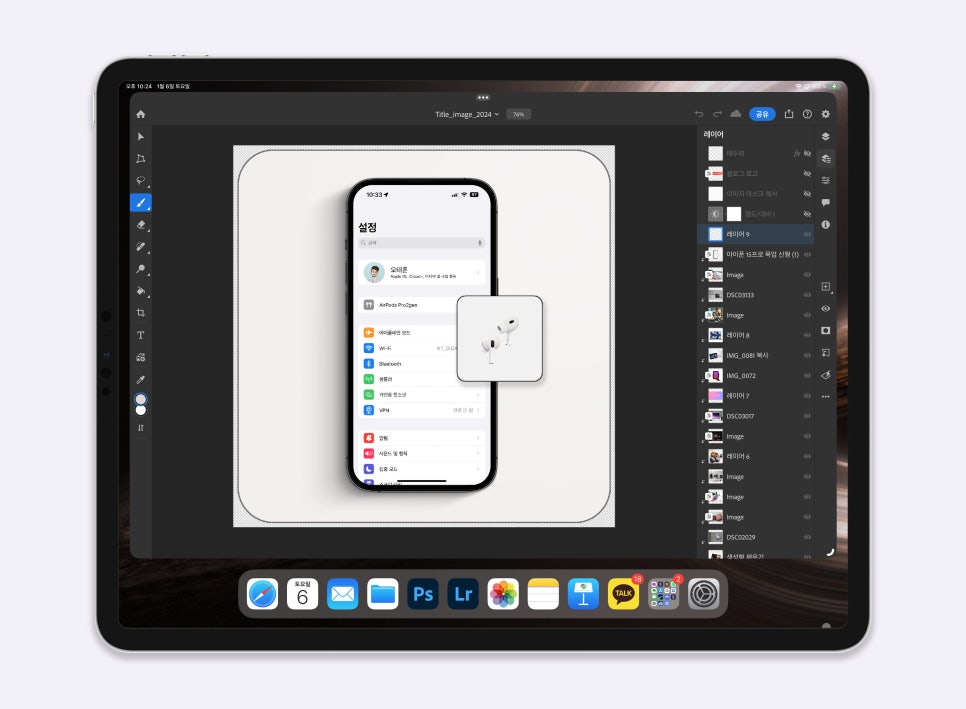The image size is (966, 709).
Task: Go to the Photoshop home screen
Action: pos(140,114)
